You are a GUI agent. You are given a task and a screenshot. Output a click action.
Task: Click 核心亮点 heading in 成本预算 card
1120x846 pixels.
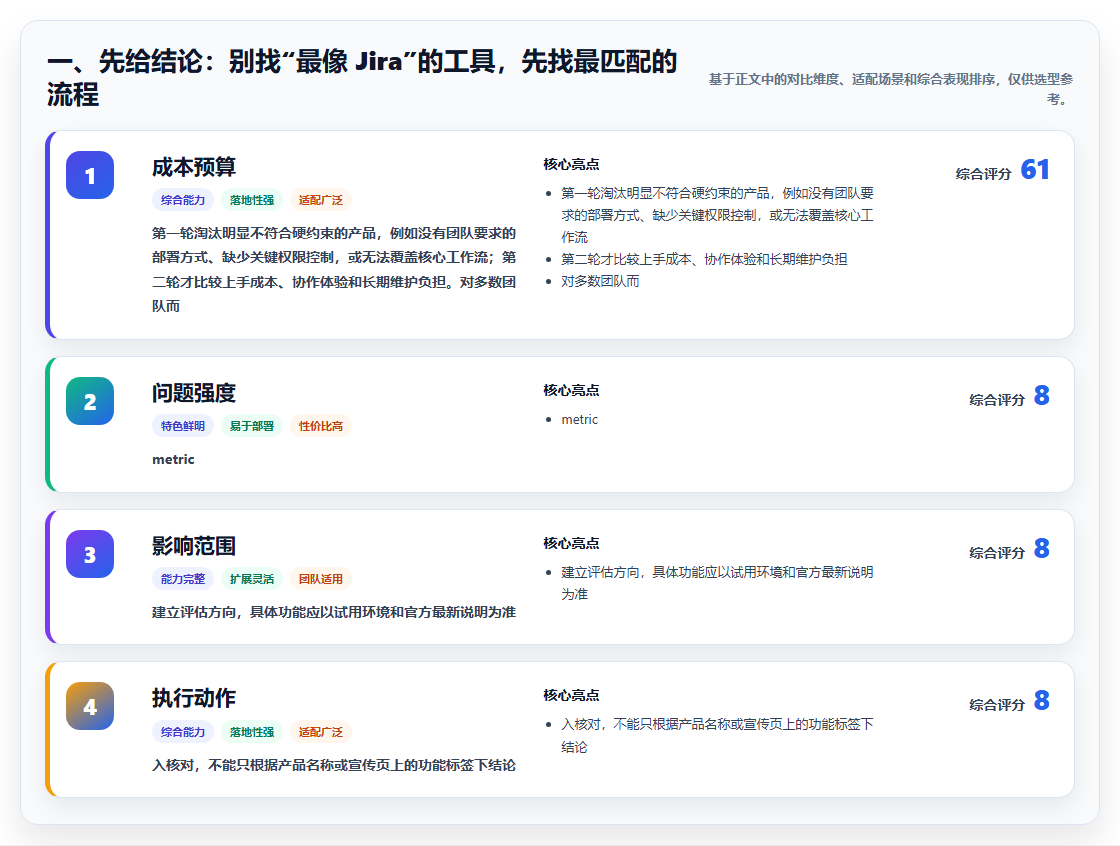click(571, 164)
